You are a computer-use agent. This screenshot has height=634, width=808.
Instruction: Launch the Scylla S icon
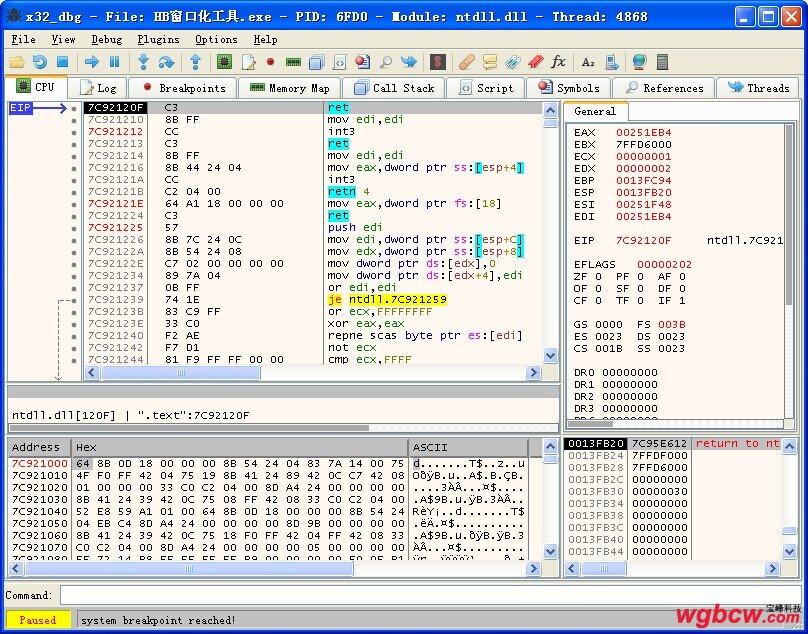(x=437, y=62)
